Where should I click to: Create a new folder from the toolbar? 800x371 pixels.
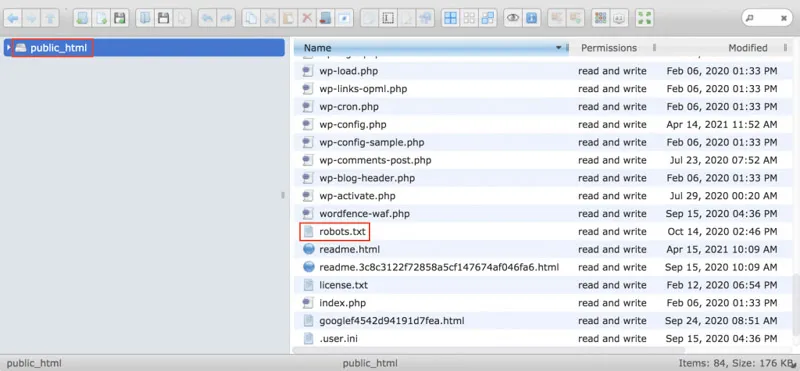pyautogui.click(x=83, y=19)
